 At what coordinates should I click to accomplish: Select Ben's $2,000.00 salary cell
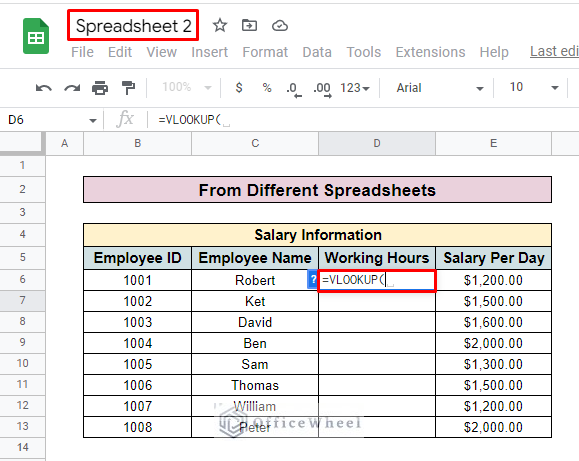coord(494,344)
